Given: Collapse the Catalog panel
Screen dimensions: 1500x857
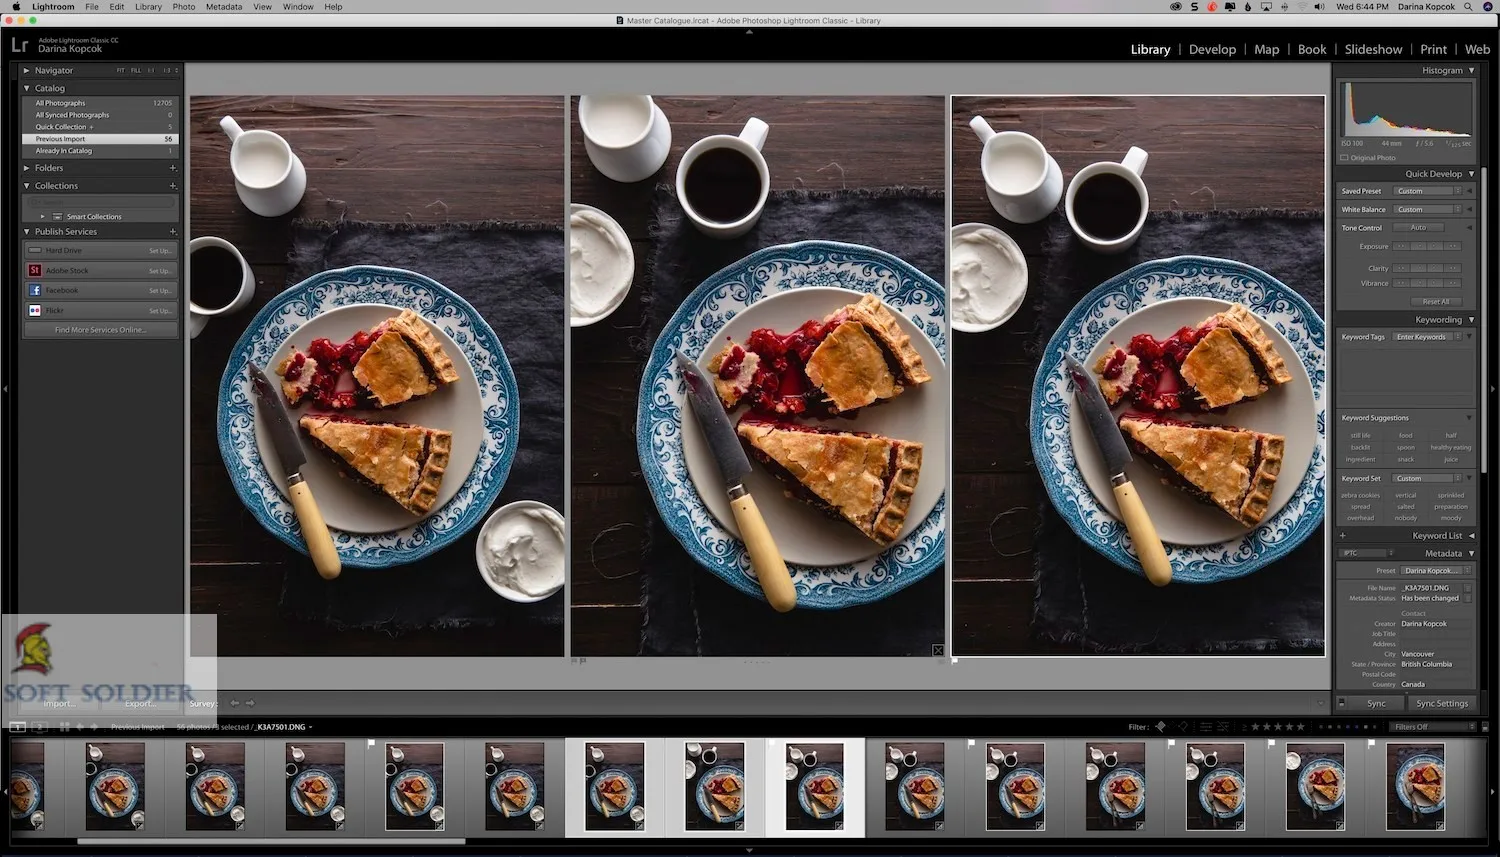Looking at the screenshot, I should (27, 88).
